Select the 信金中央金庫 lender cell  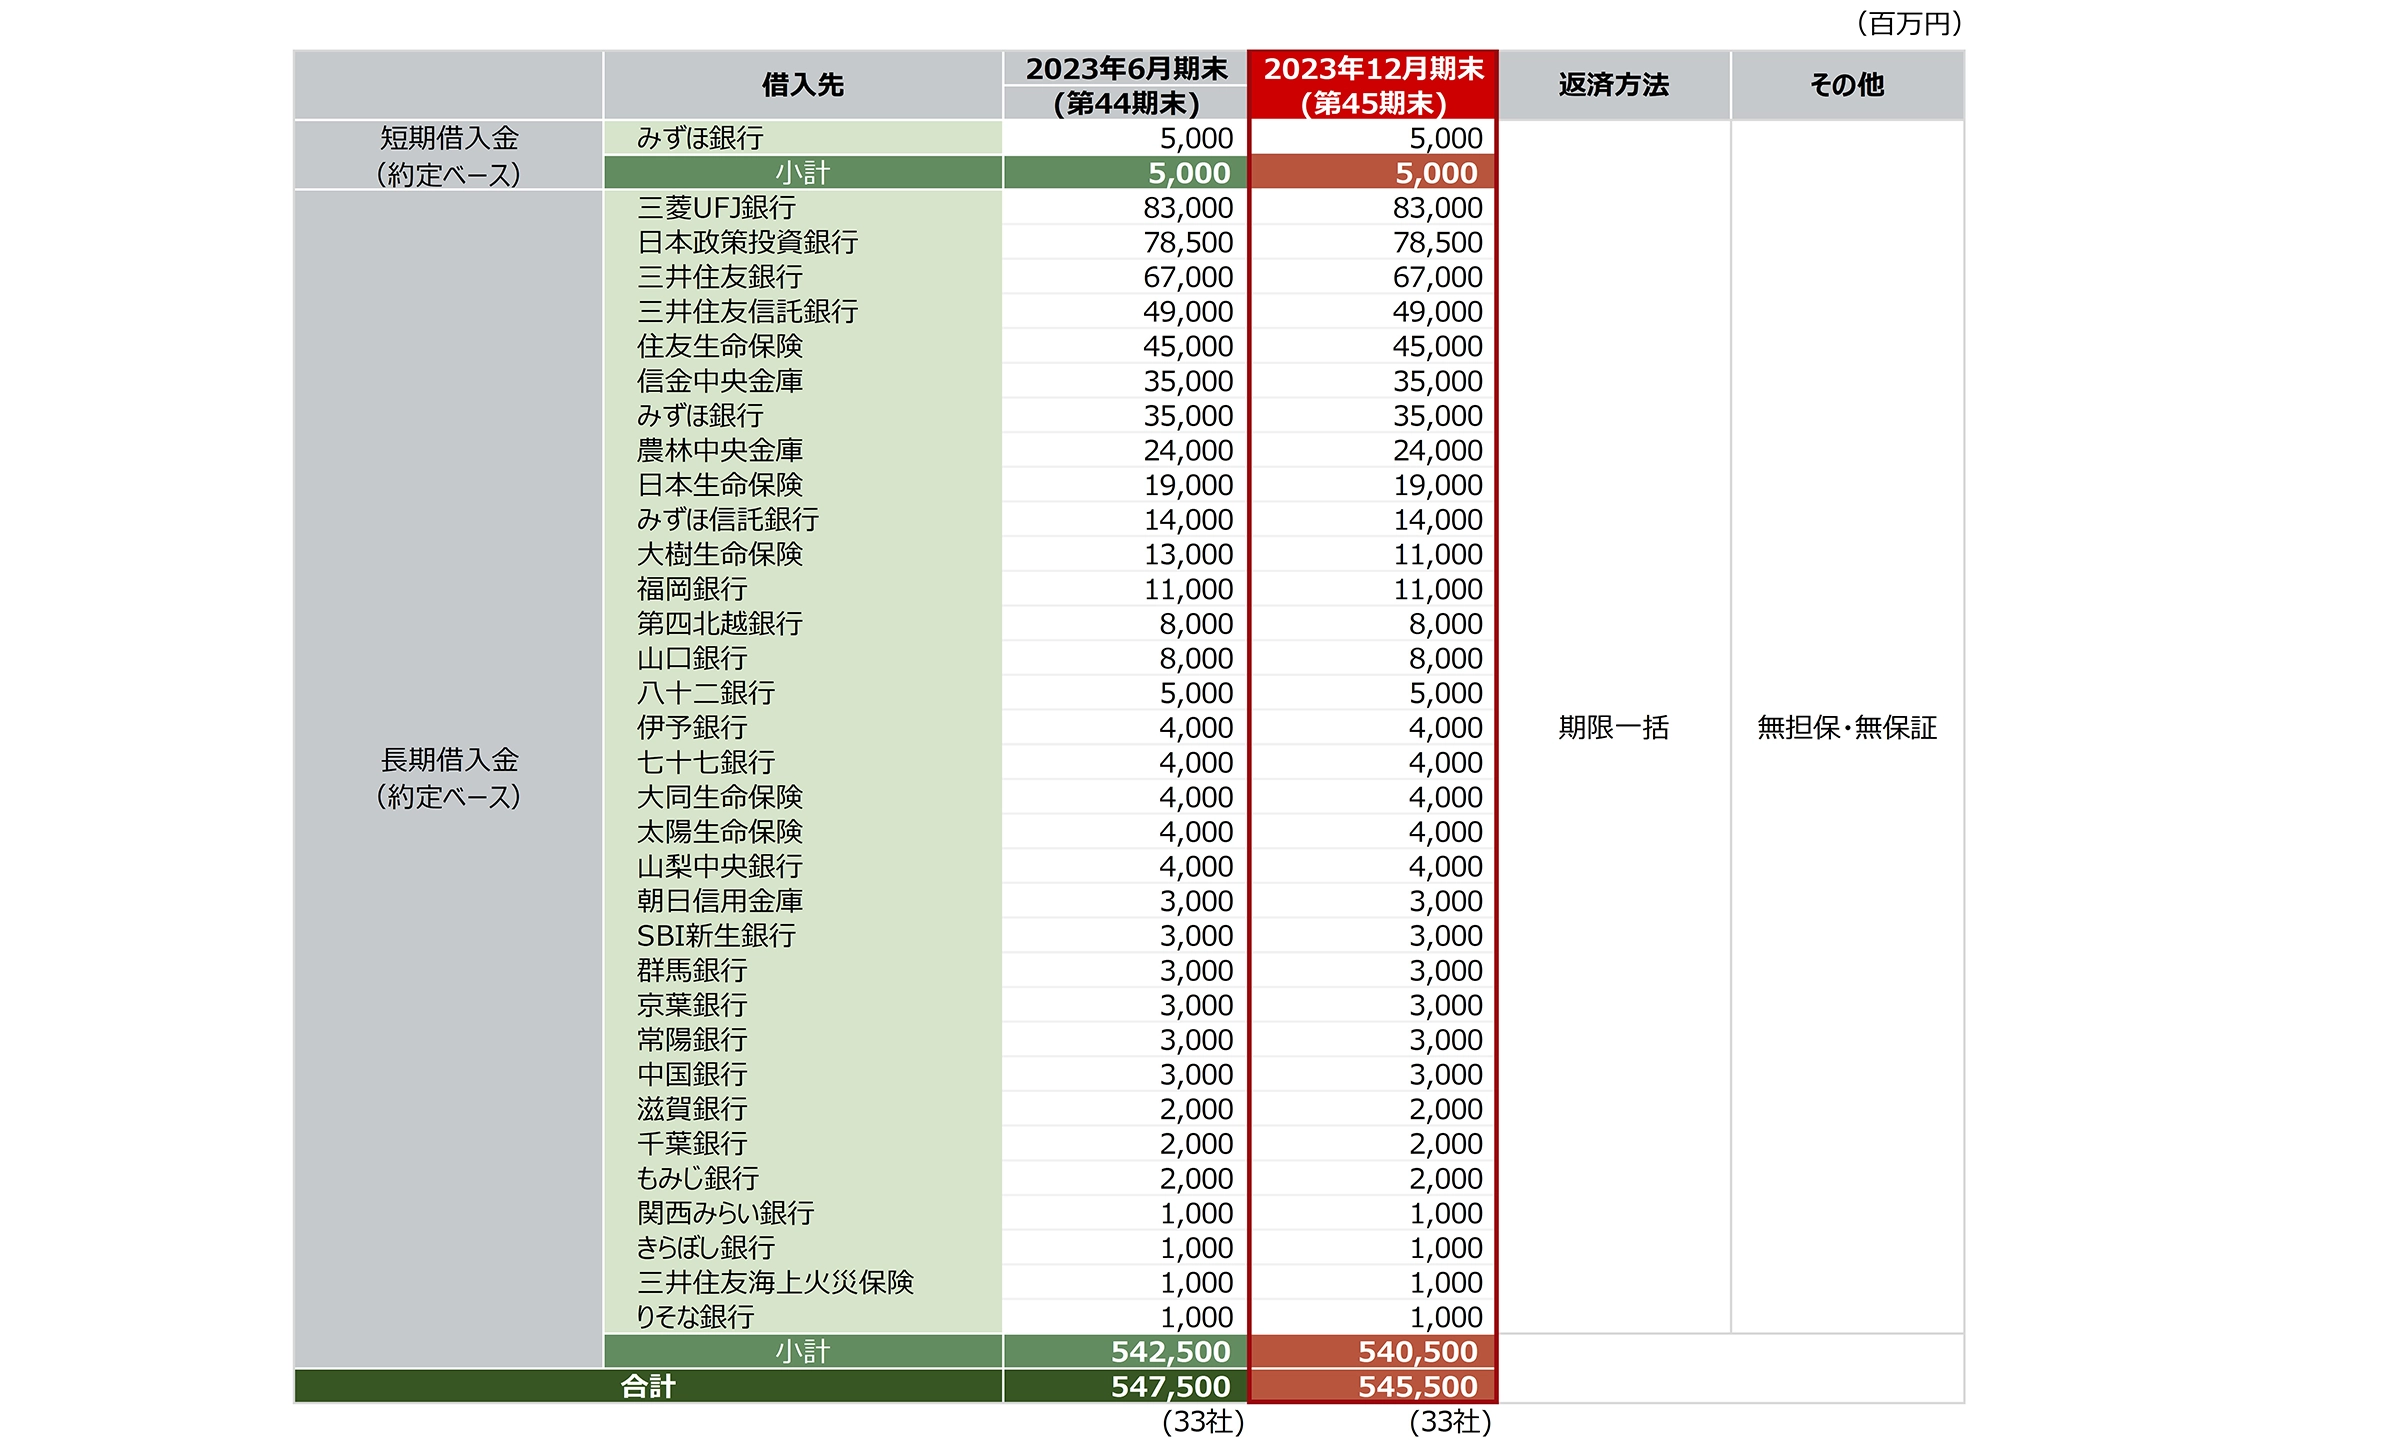point(803,381)
